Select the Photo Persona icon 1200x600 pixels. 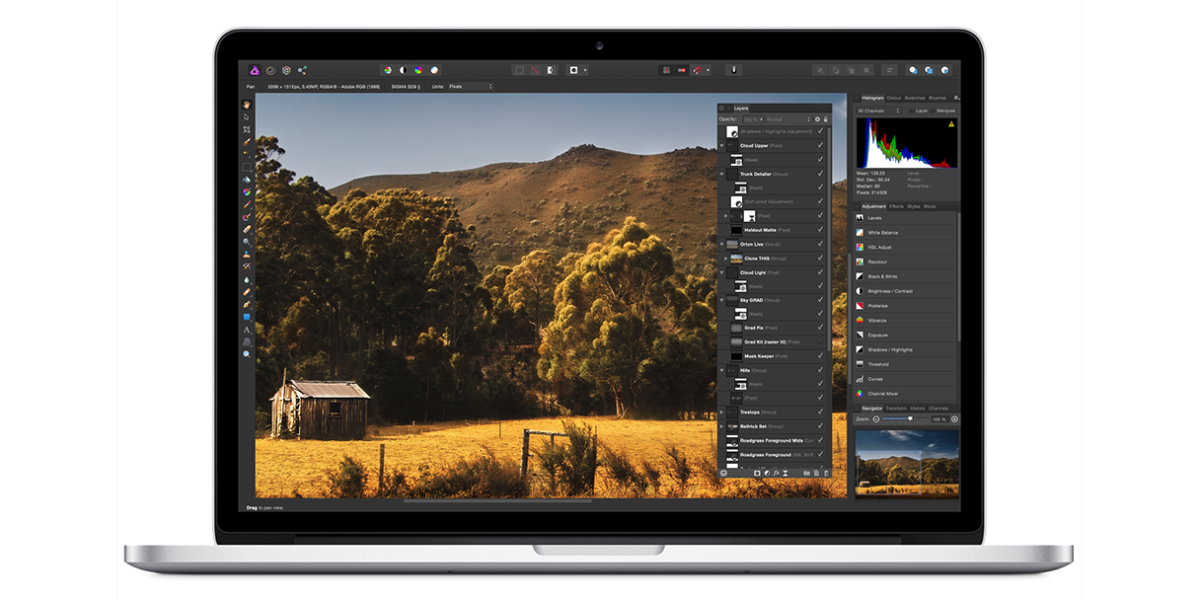coord(255,70)
